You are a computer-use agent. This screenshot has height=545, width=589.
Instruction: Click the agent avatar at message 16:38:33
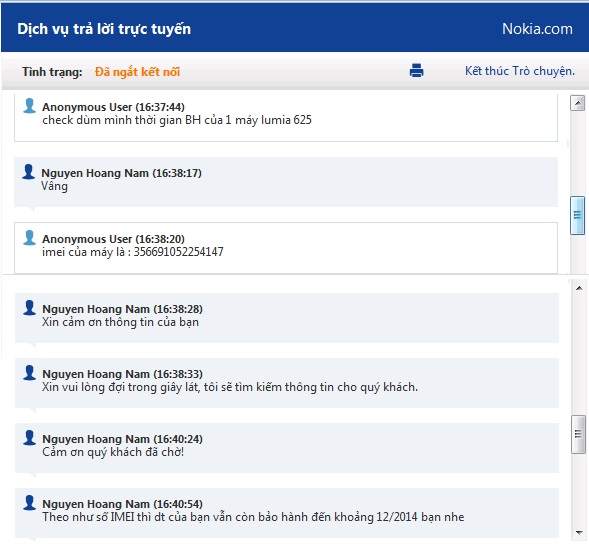(x=29, y=373)
